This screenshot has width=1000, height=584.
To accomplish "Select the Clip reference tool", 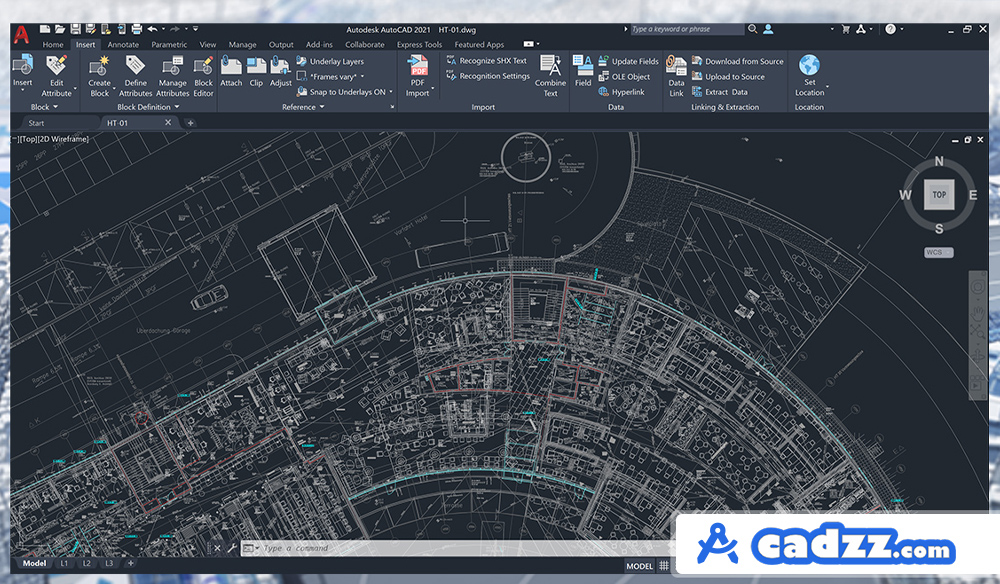I will [256, 71].
